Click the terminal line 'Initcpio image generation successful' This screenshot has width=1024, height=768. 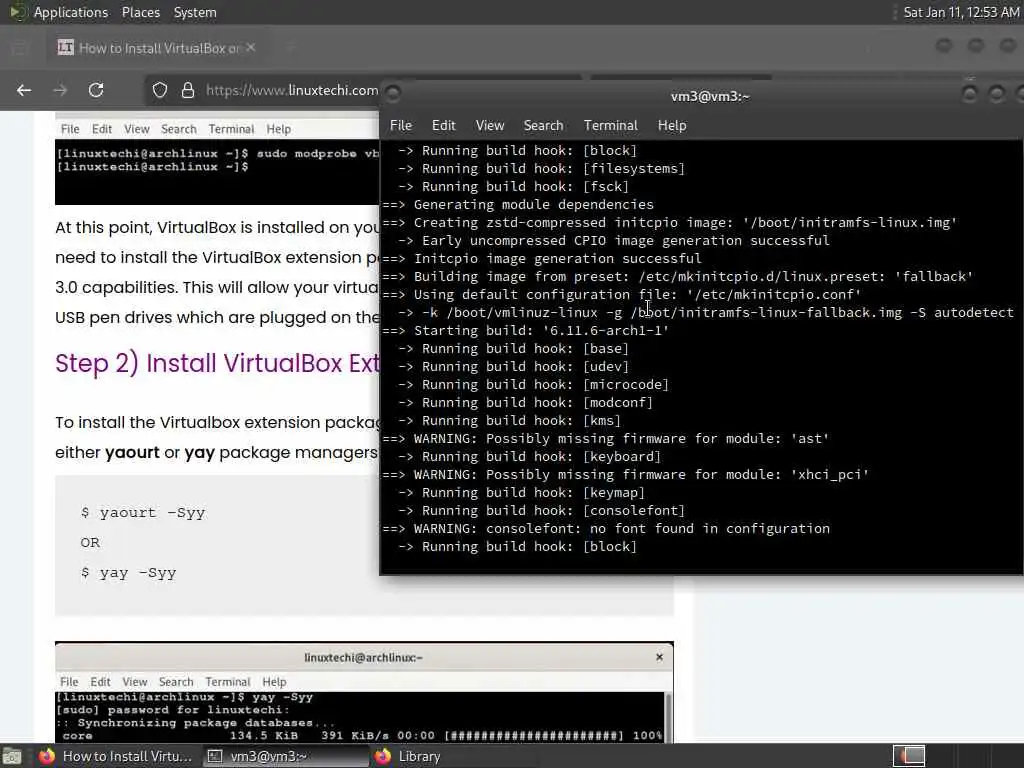pos(557,259)
